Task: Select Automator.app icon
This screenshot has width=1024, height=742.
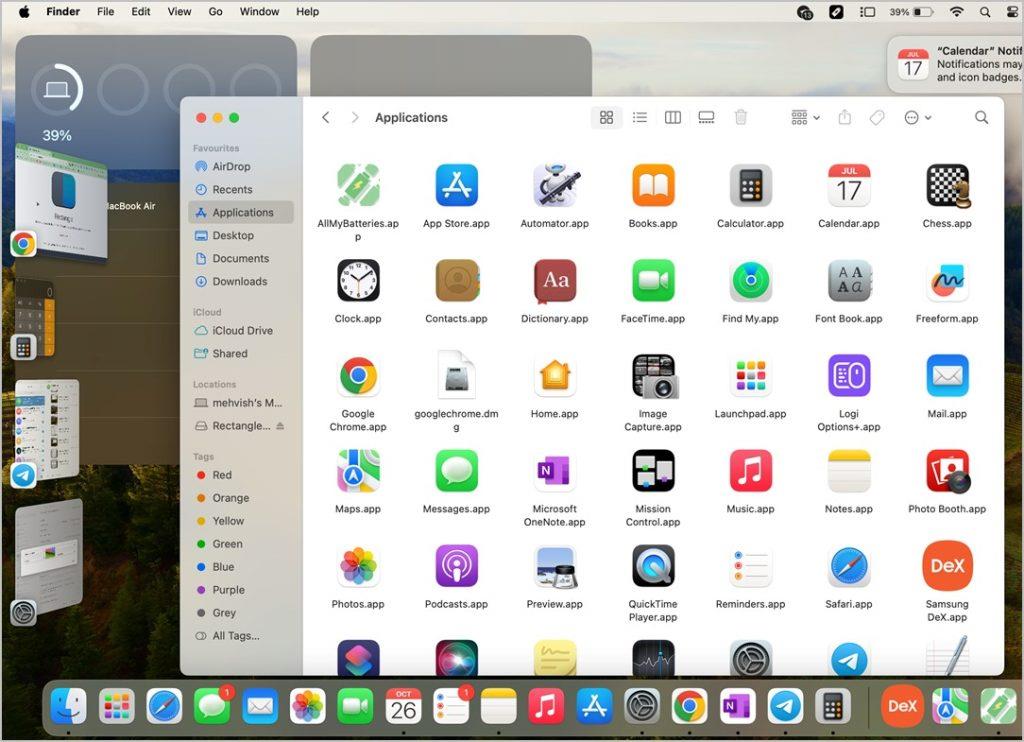Action: click(554, 186)
